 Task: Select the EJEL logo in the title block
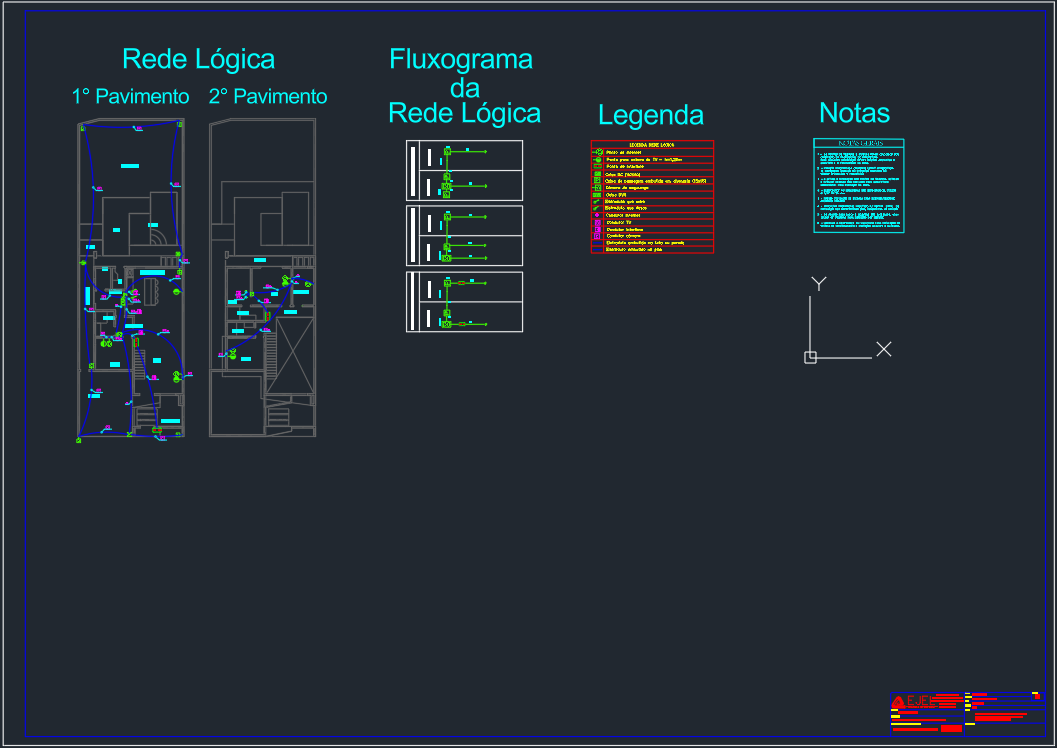point(914,702)
